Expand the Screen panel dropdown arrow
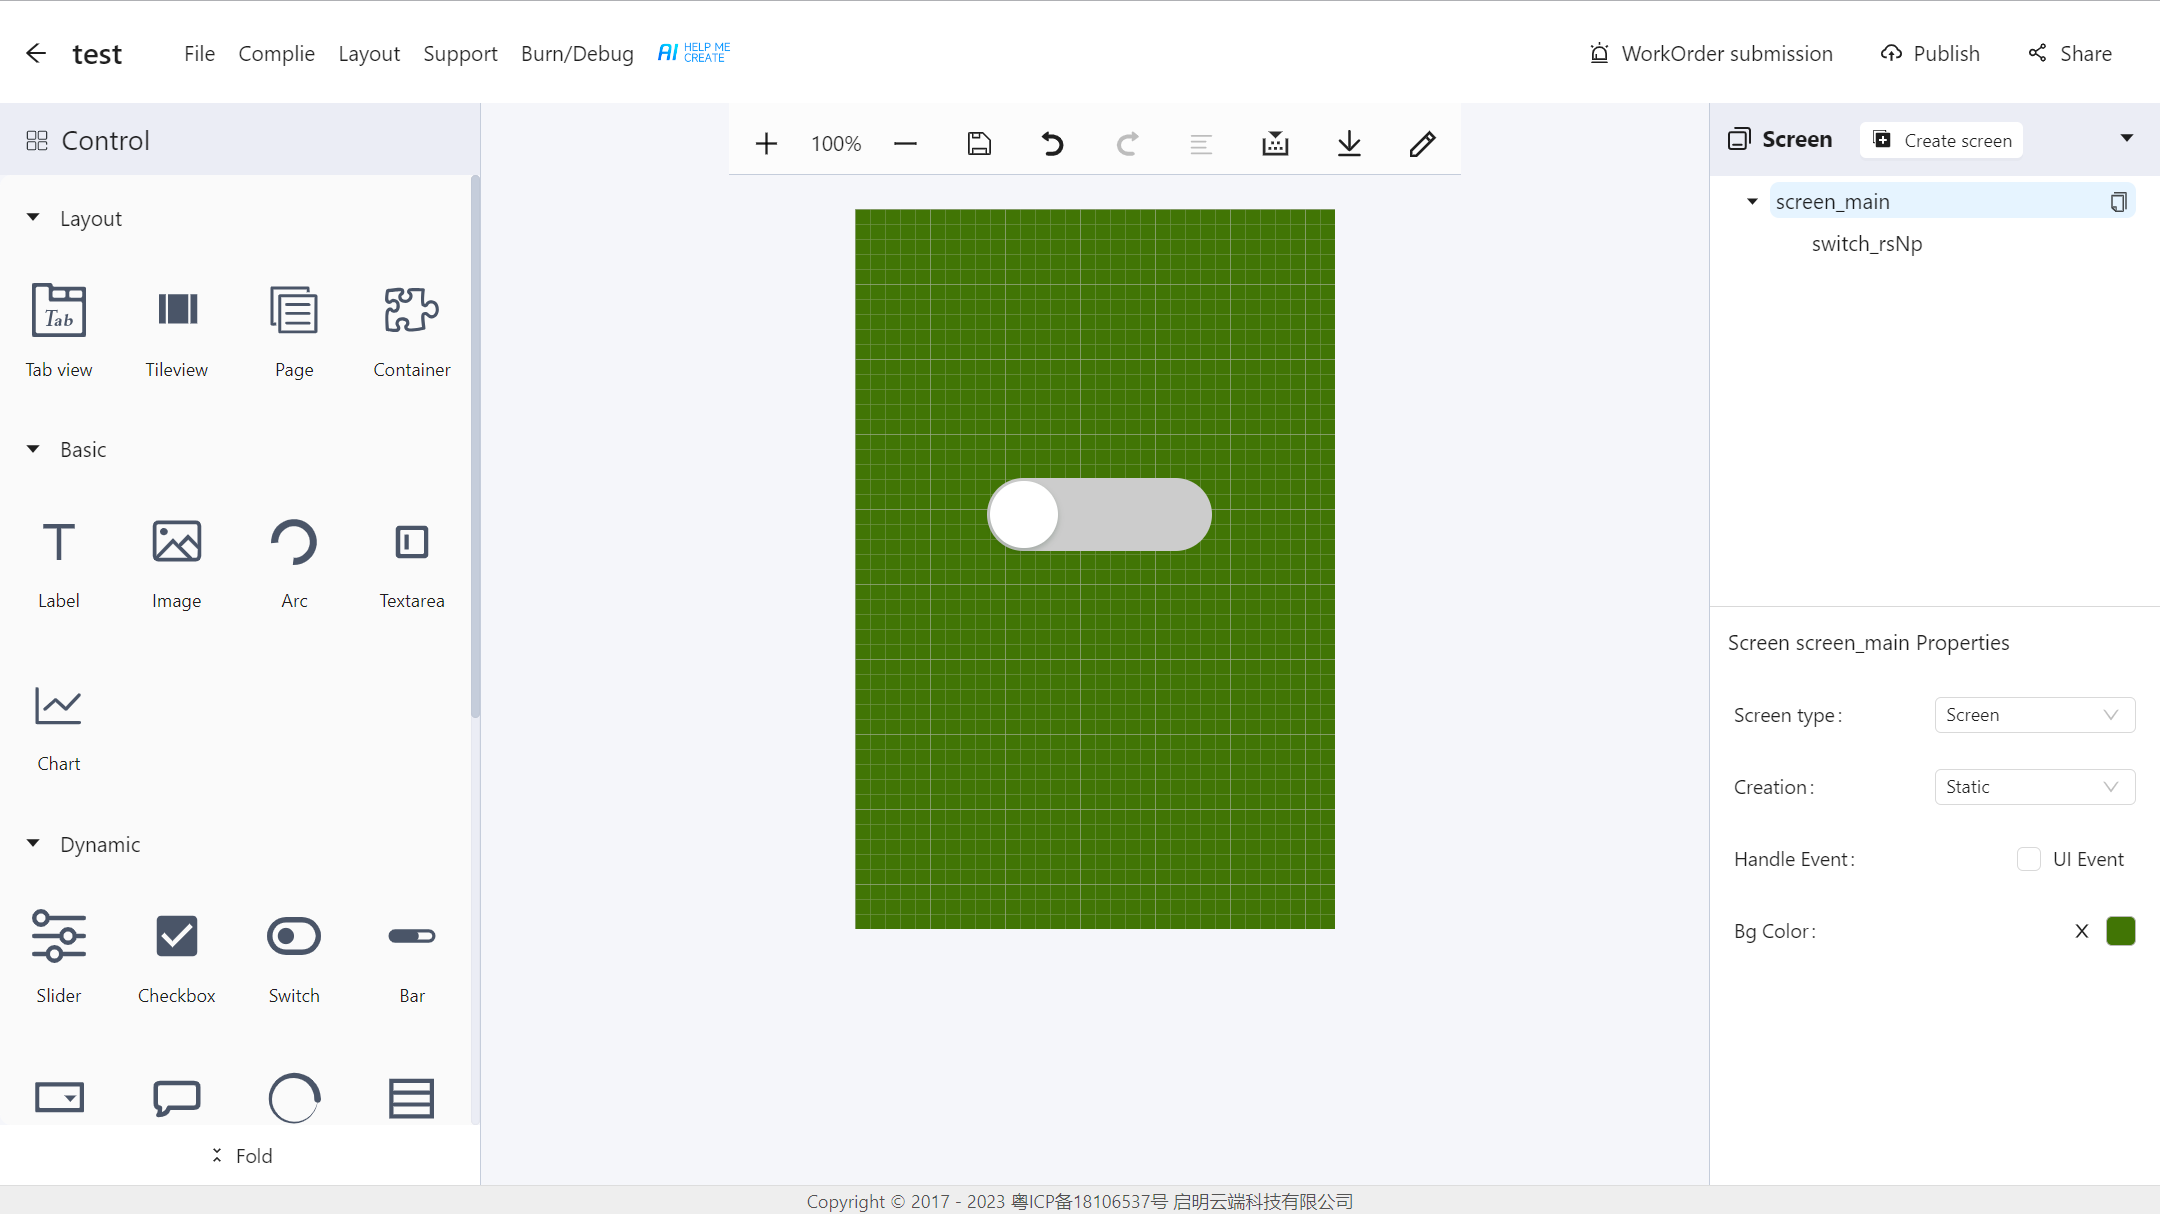Viewport: 2160px width, 1214px height. pos(2126,138)
